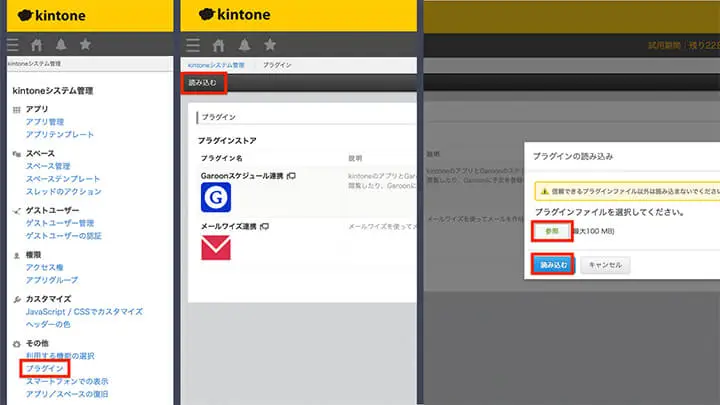Open プラグイン link under その他
The image size is (720, 405).
tap(45, 368)
